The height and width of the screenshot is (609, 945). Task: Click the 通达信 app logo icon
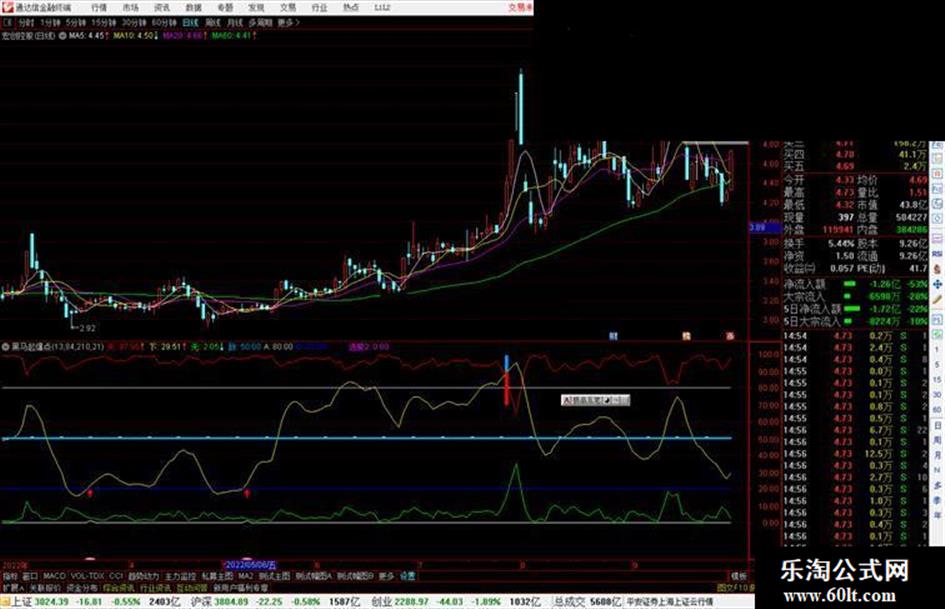pos(7,7)
